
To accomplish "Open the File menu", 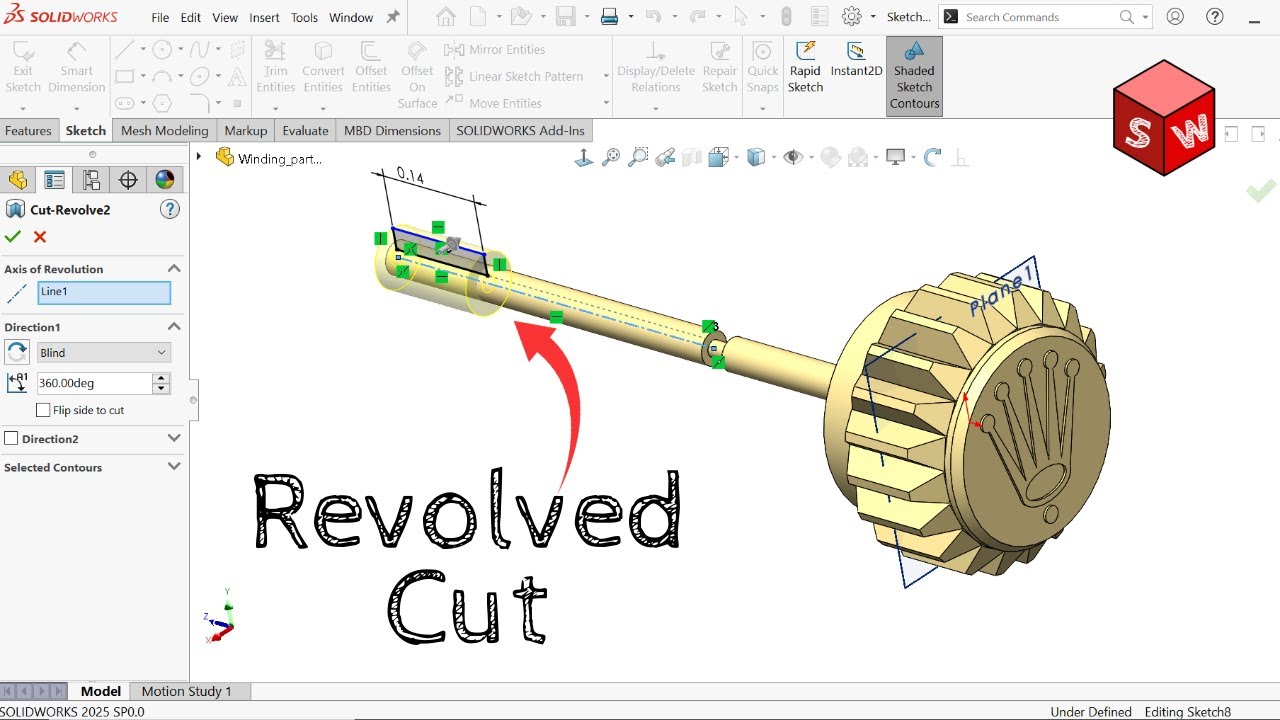I will click(160, 17).
